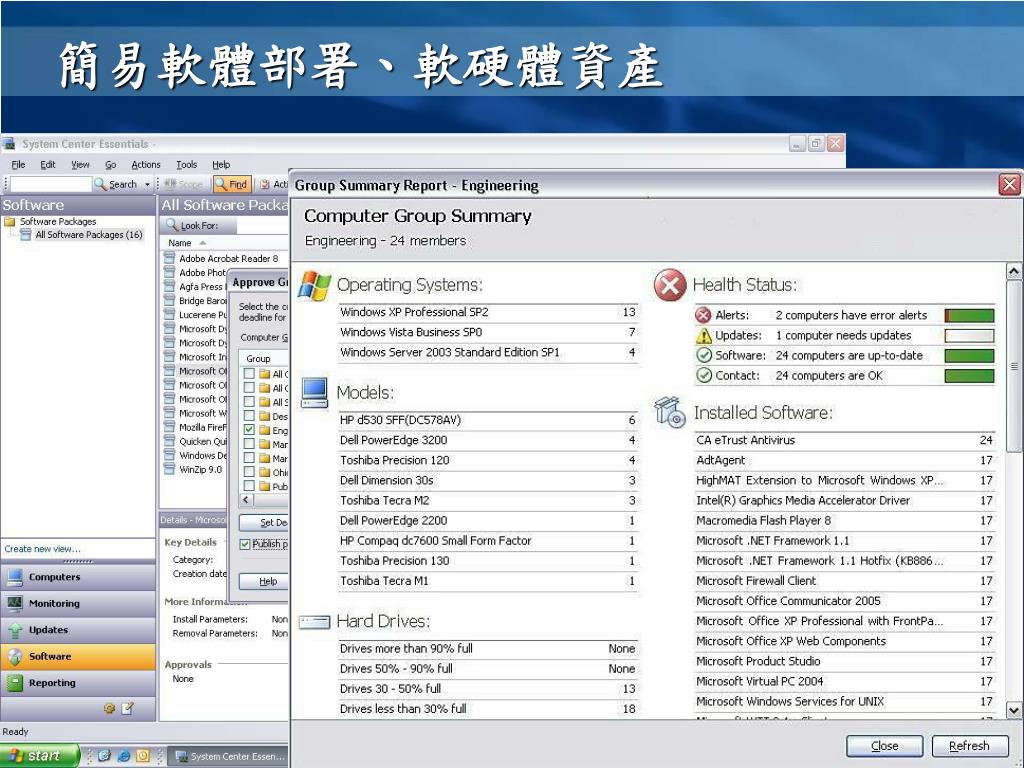
Task: Click the Set Deadline button
Action: point(264,522)
